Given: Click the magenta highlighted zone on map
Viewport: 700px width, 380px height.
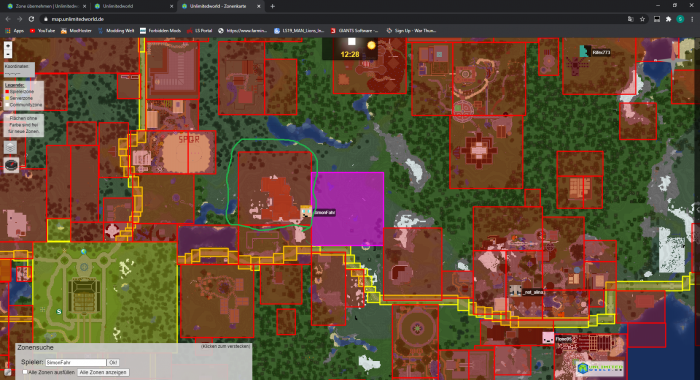Looking at the screenshot, I should tap(347, 209).
